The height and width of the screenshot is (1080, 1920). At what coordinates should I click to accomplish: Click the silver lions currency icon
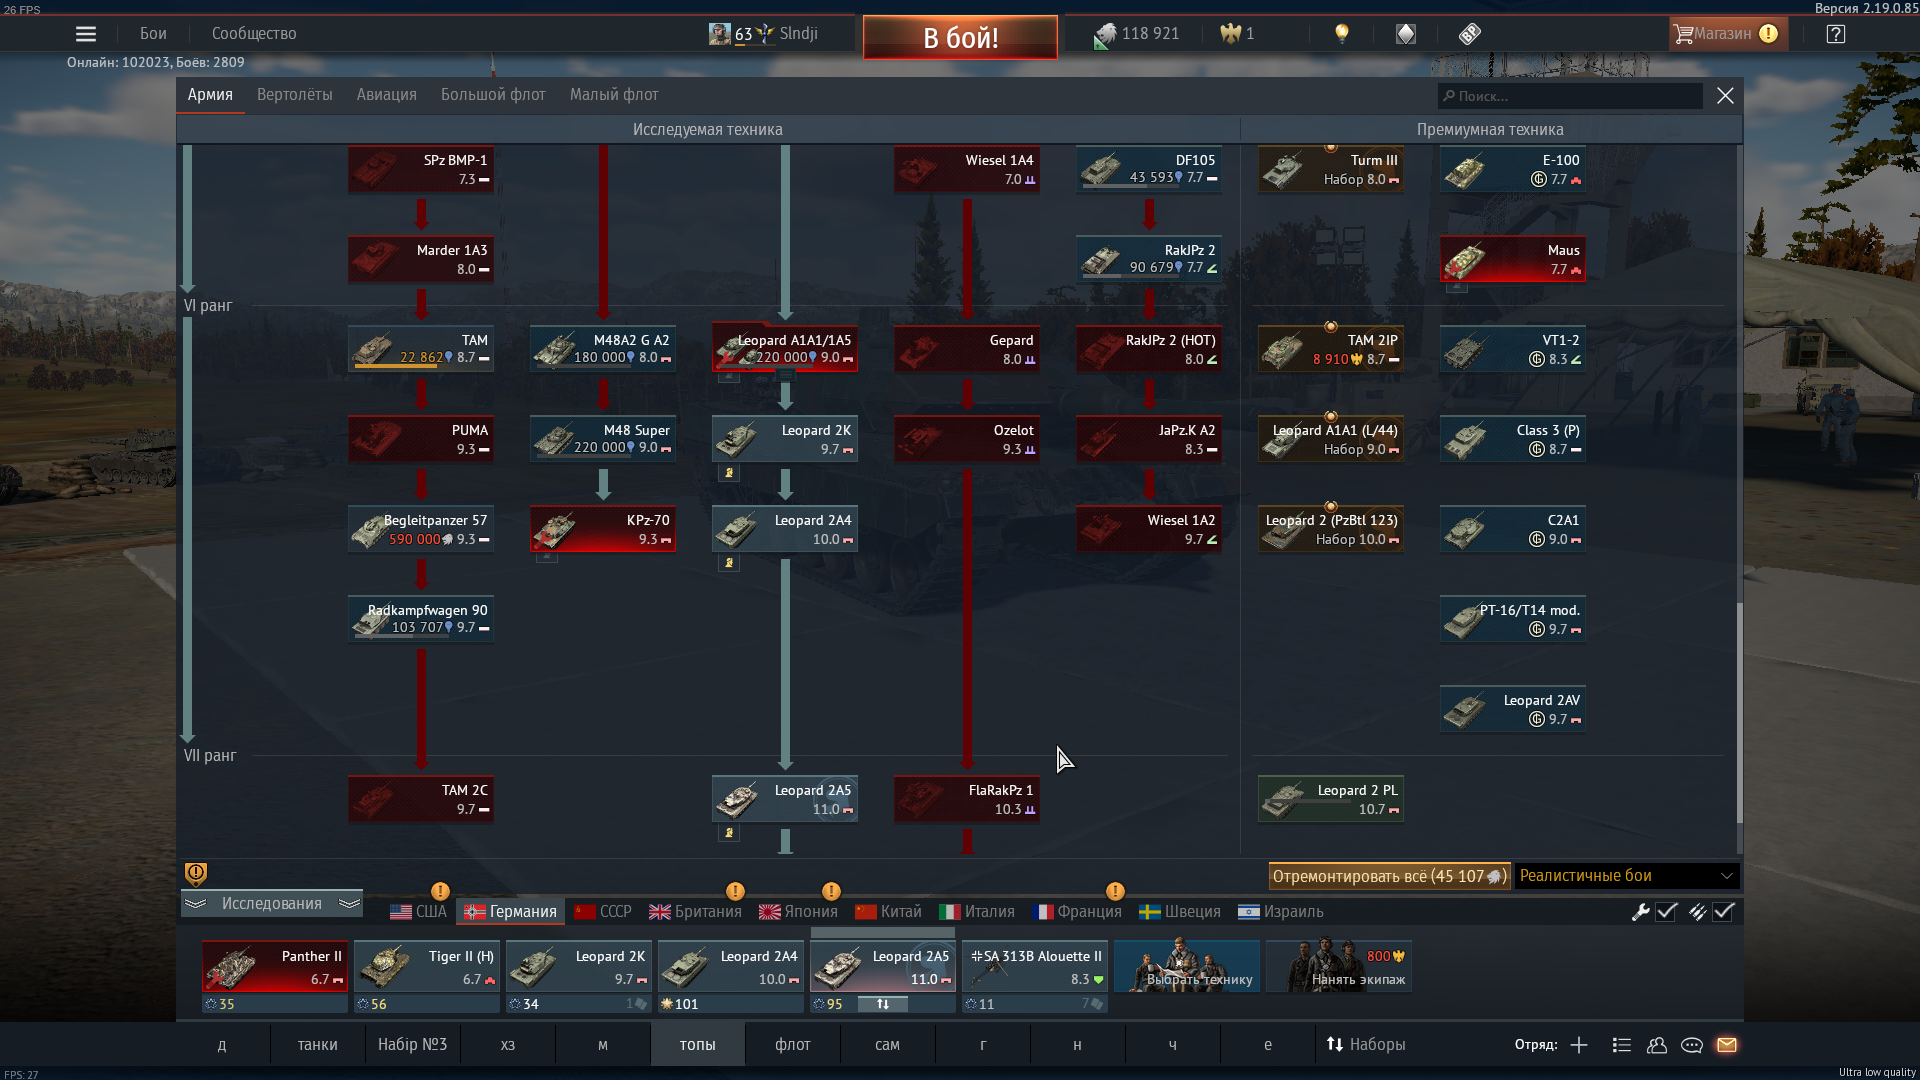pyautogui.click(x=1104, y=35)
